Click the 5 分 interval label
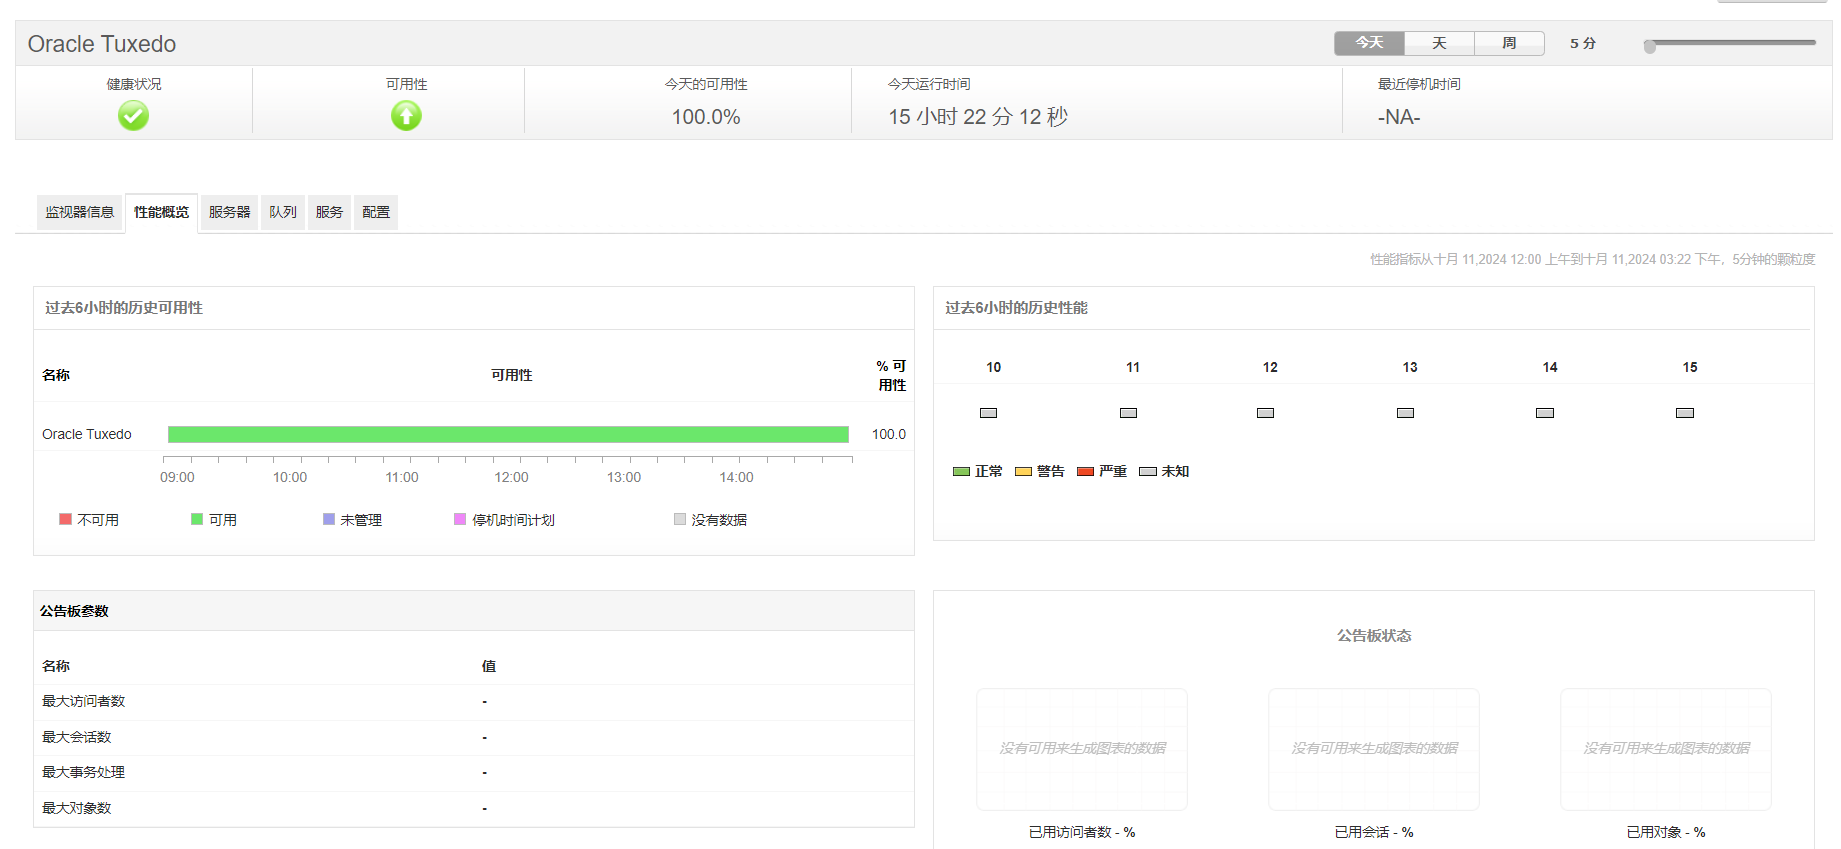 (x=1583, y=43)
